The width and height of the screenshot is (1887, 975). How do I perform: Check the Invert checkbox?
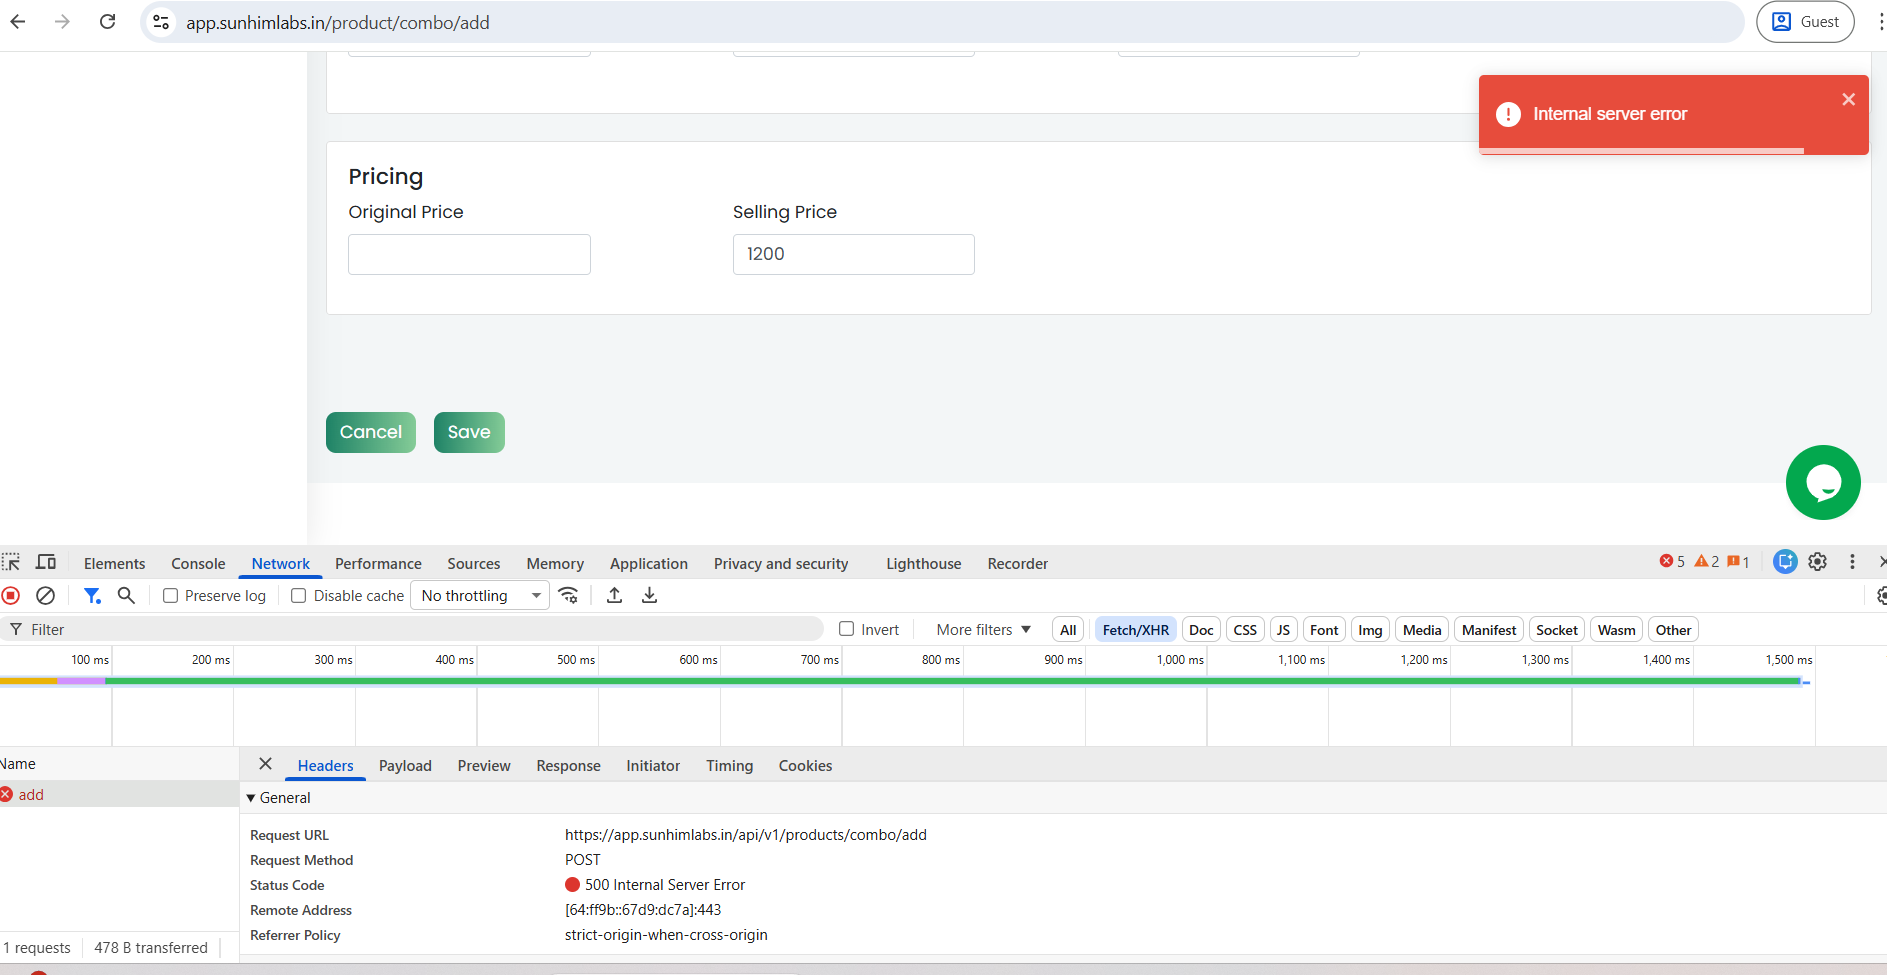point(847,629)
